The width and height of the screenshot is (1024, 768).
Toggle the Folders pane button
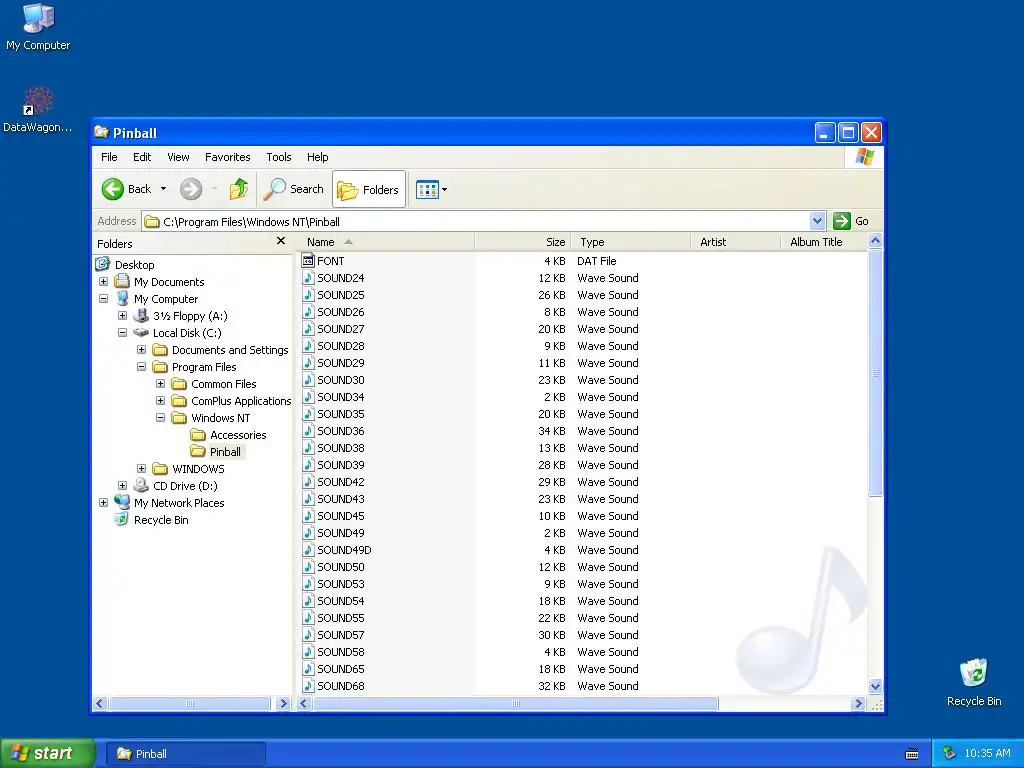click(368, 189)
